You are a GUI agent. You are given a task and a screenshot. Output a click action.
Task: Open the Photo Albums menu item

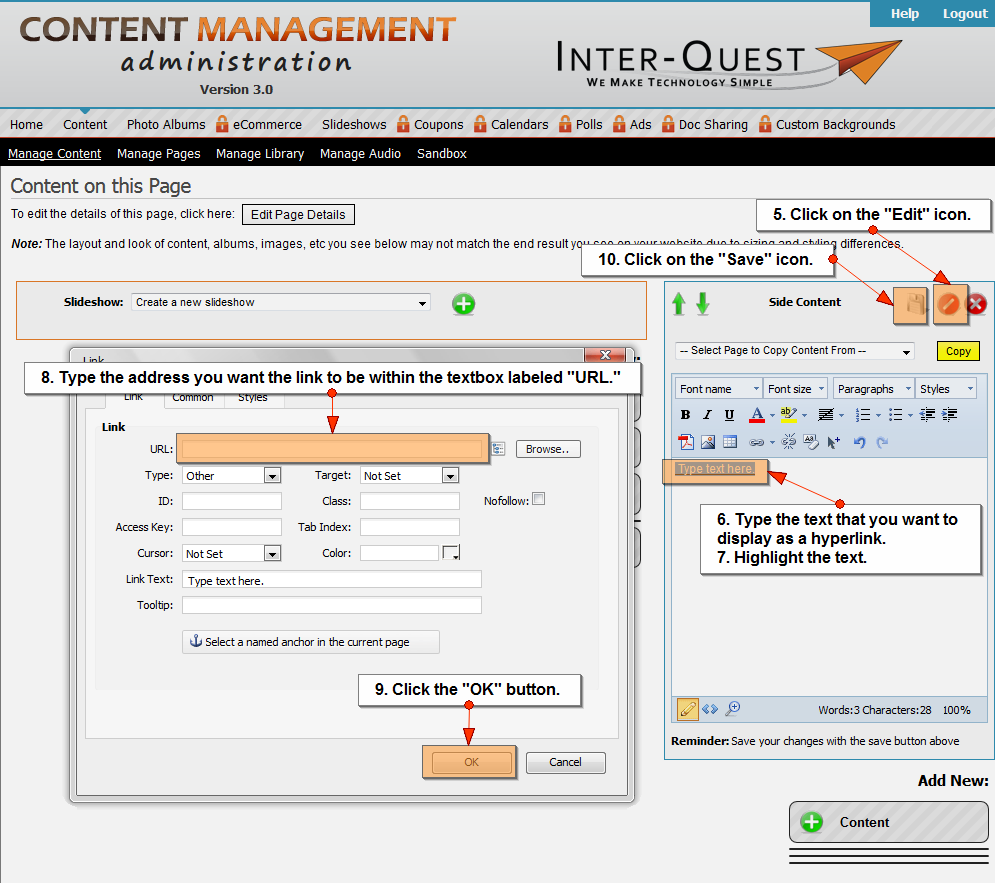(165, 125)
